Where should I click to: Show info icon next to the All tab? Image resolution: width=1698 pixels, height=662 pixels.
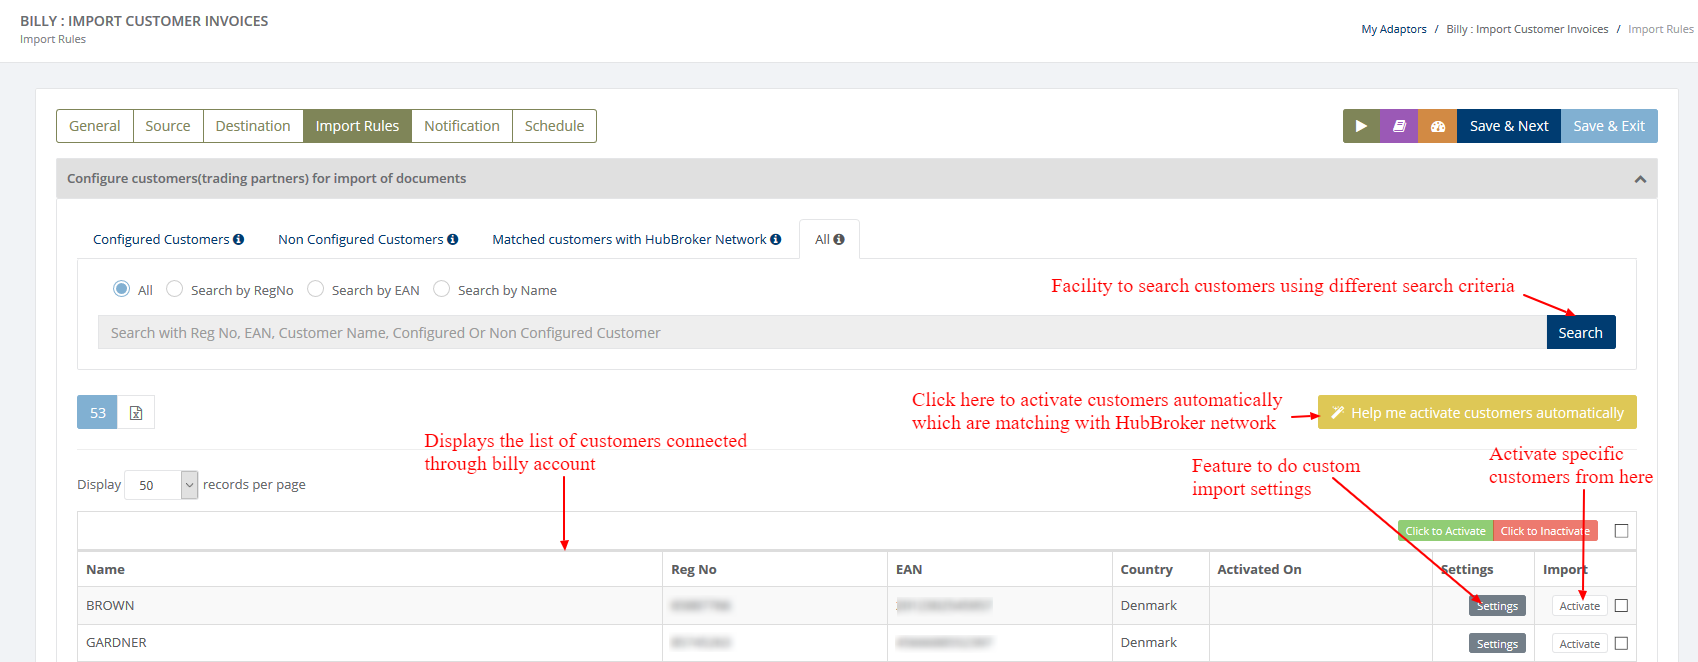[839, 239]
